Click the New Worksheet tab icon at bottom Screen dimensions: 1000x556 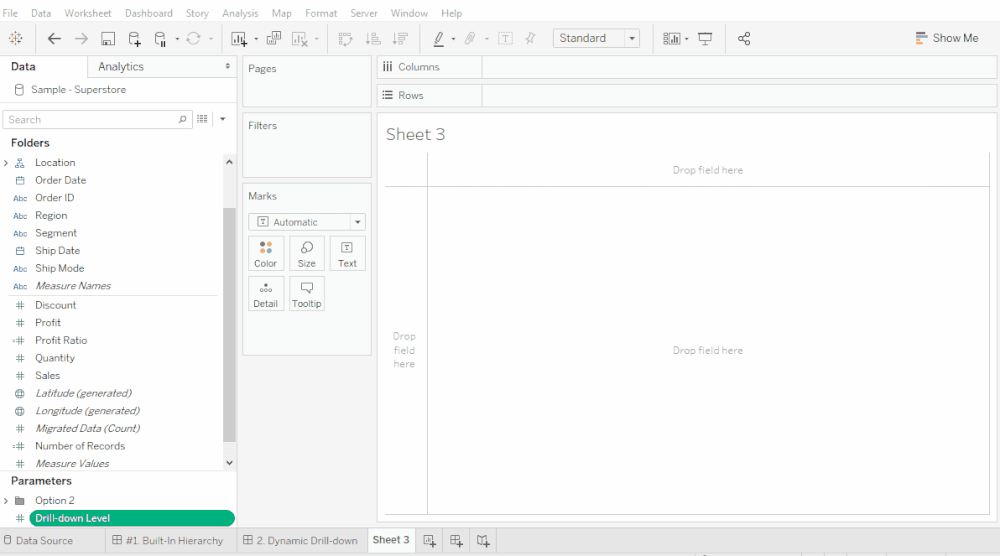430,541
